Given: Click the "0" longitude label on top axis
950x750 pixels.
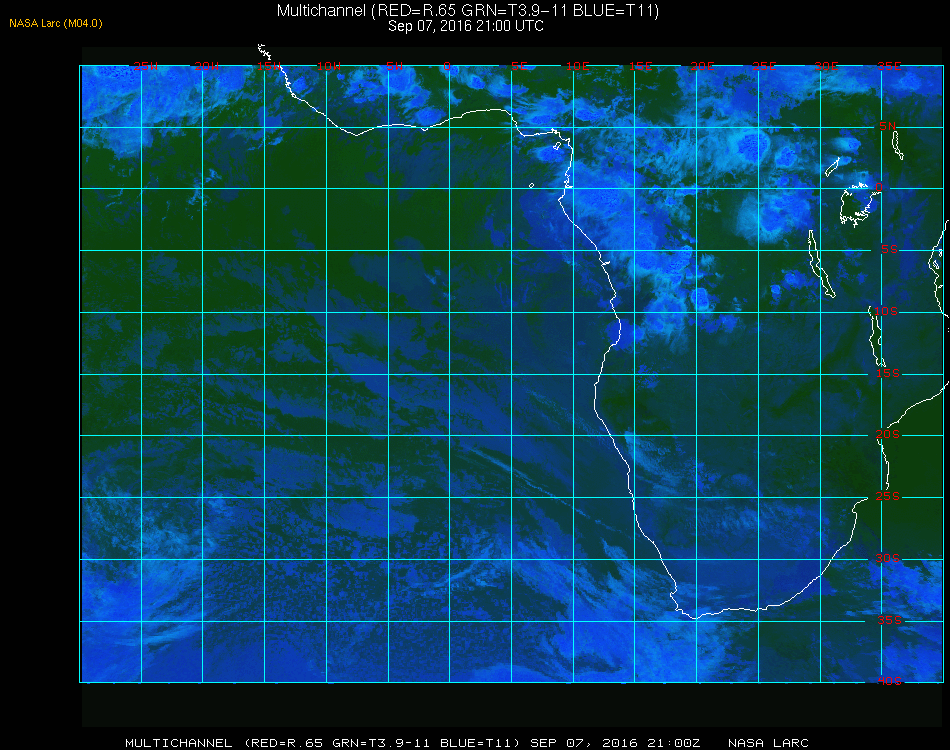Looking at the screenshot, I should coord(447,66).
